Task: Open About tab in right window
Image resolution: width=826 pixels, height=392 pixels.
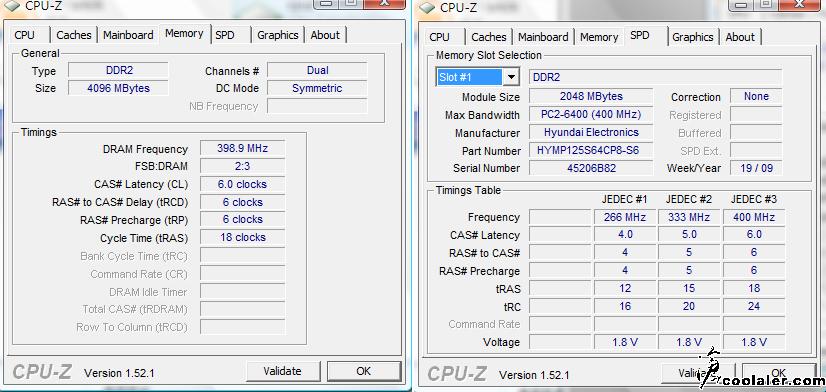Action: coord(740,37)
